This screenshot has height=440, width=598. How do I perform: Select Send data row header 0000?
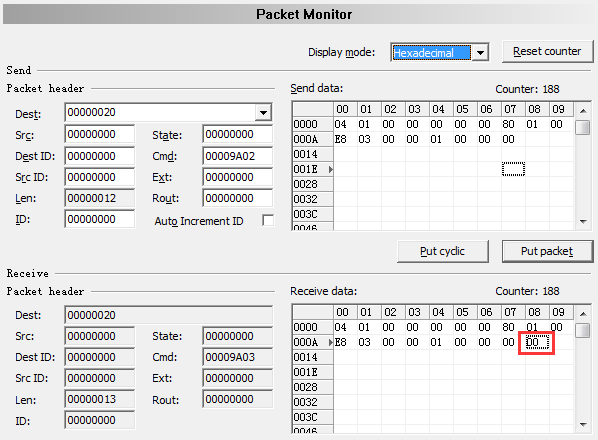pos(313,124)
